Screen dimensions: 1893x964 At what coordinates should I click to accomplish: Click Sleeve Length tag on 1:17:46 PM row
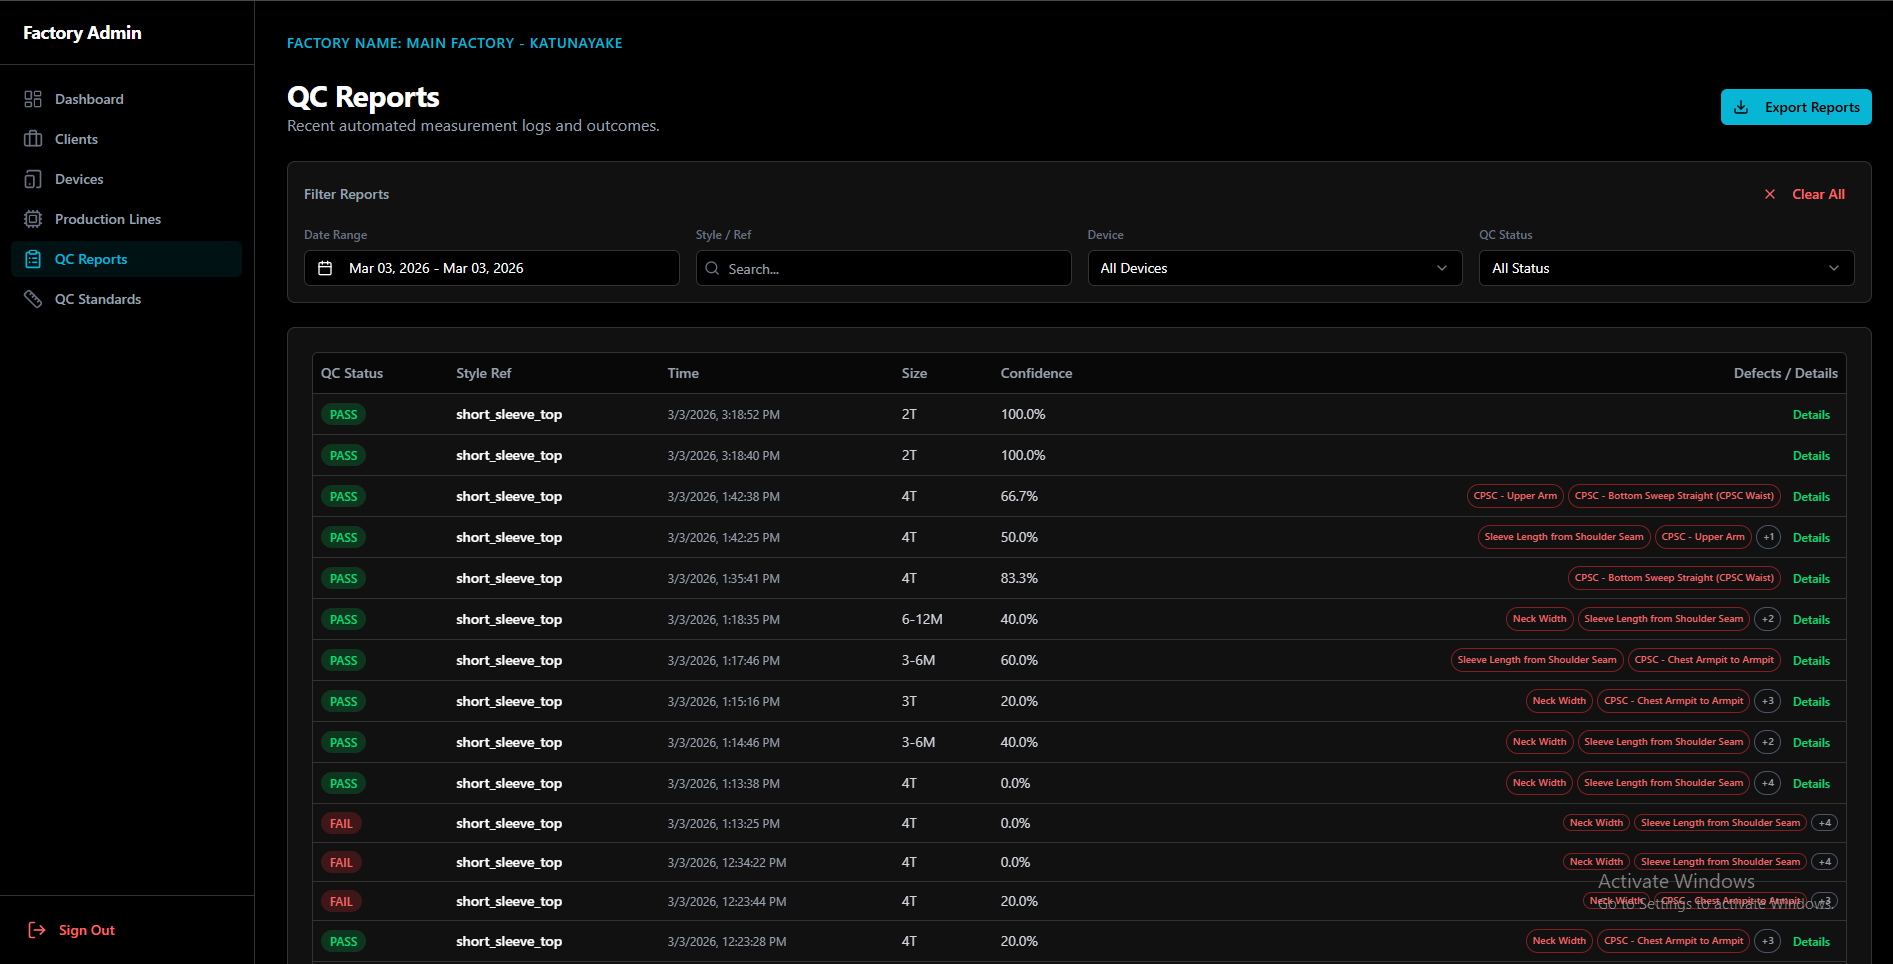click(1537, 660)
